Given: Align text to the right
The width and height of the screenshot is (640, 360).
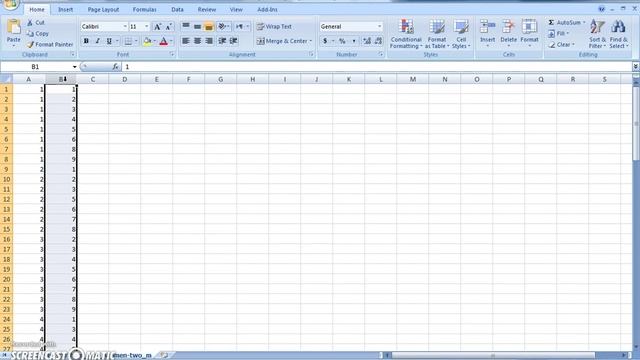Looking at the screenshot, I should [209, 41].
